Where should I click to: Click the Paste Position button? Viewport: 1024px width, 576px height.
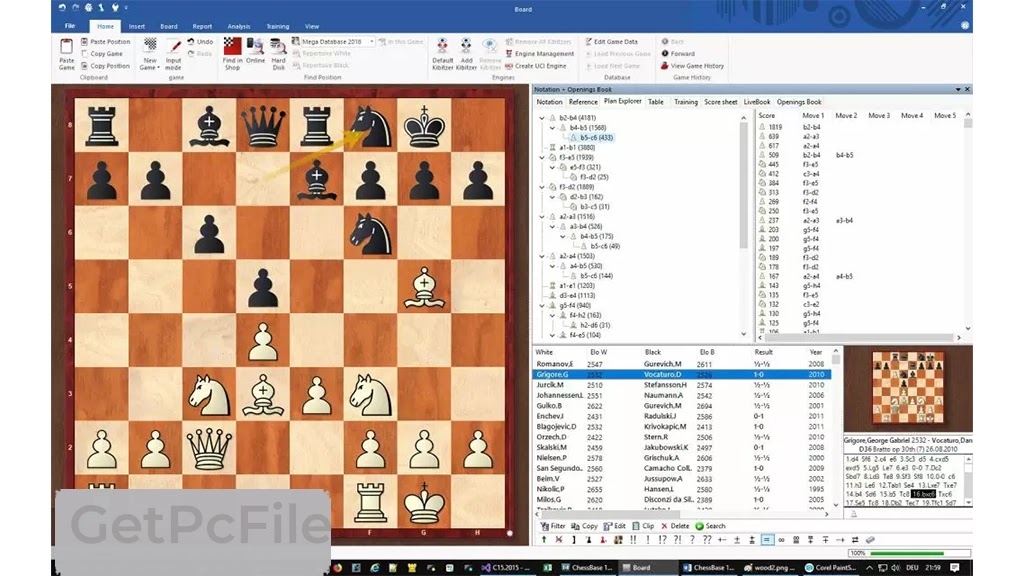105,41
